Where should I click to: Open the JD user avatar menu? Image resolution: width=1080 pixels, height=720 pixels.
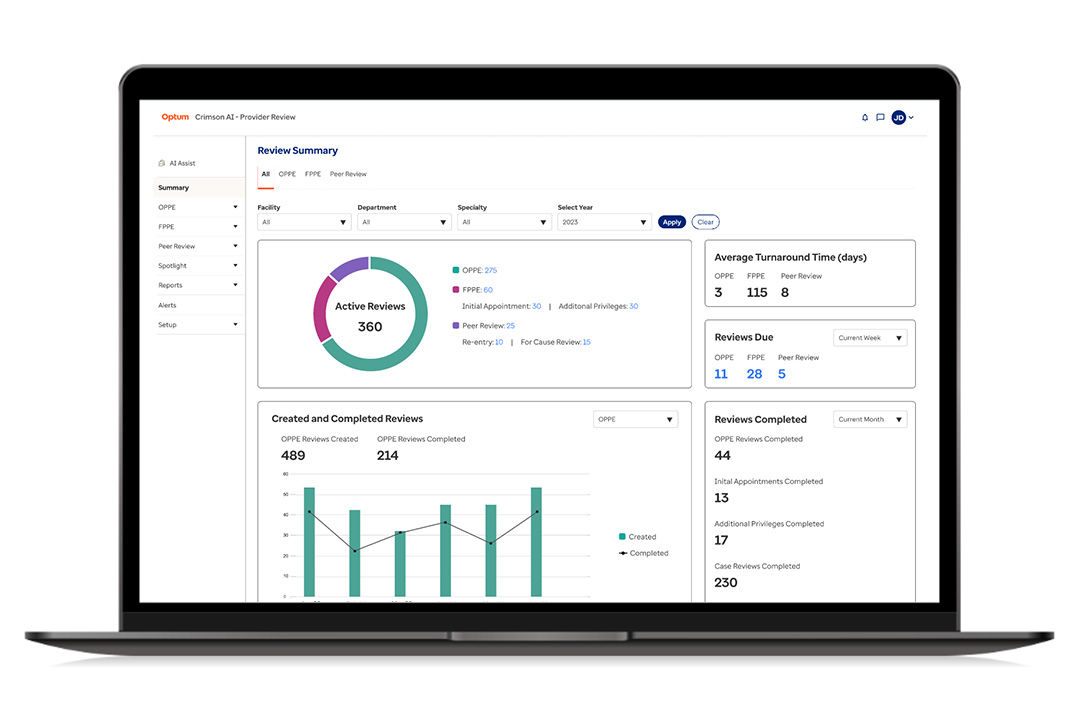coord(902,118)
